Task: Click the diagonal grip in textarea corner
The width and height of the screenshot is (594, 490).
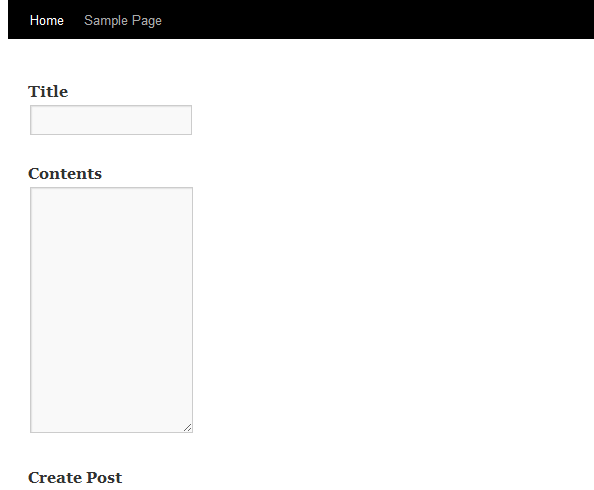Action: point(188,427)
